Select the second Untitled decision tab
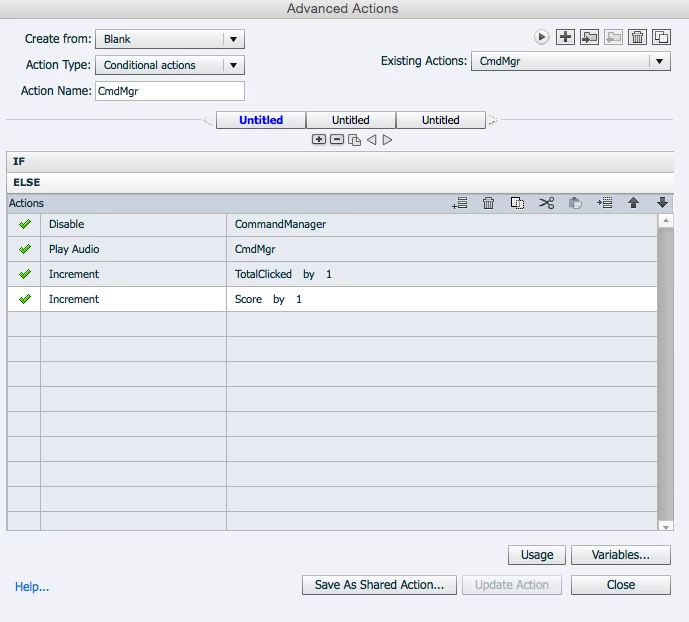 351,120
